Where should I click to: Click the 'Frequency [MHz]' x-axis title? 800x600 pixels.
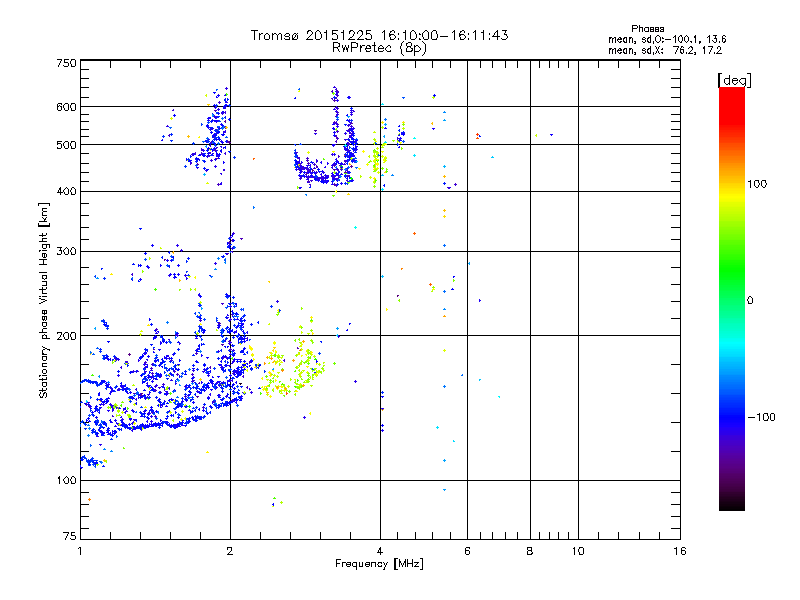pos(379,564)
